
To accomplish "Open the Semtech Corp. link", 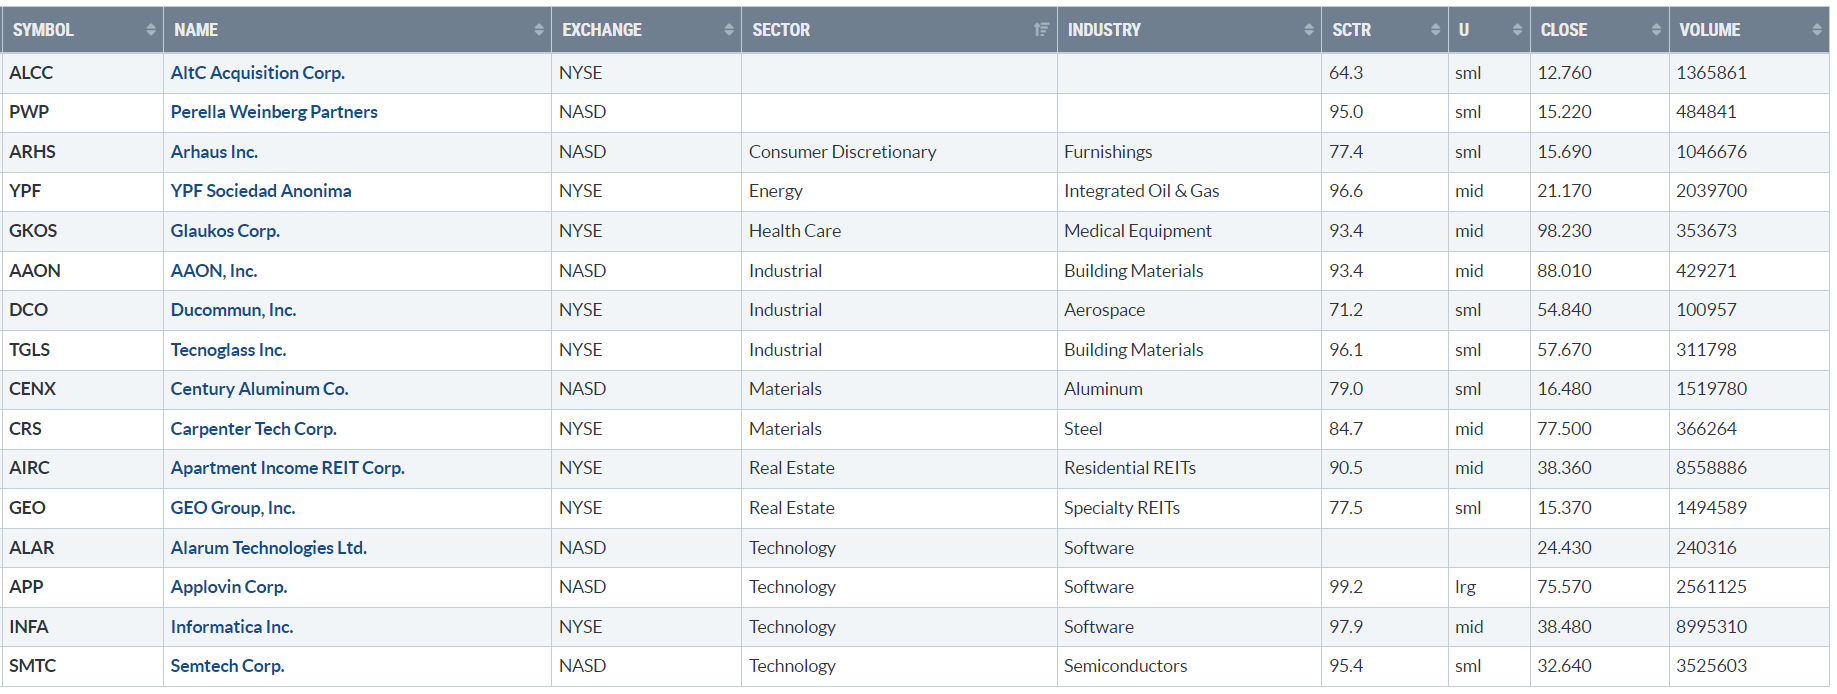I will (x=227, y=666).
